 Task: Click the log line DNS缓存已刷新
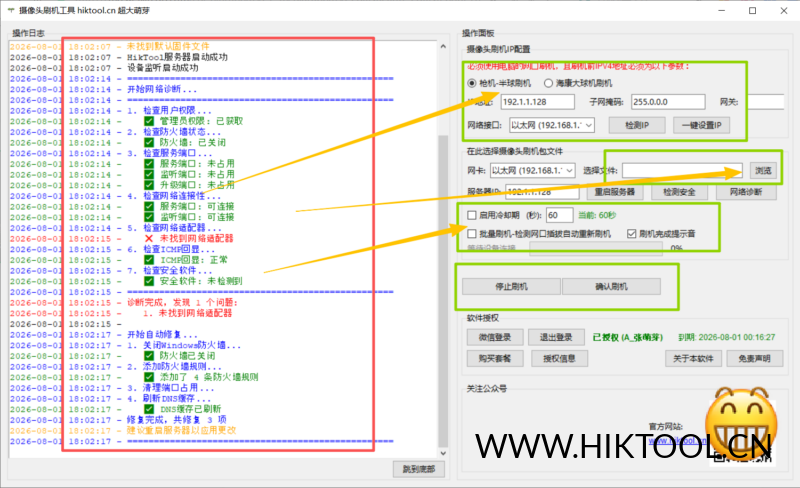tap(183, 409)
